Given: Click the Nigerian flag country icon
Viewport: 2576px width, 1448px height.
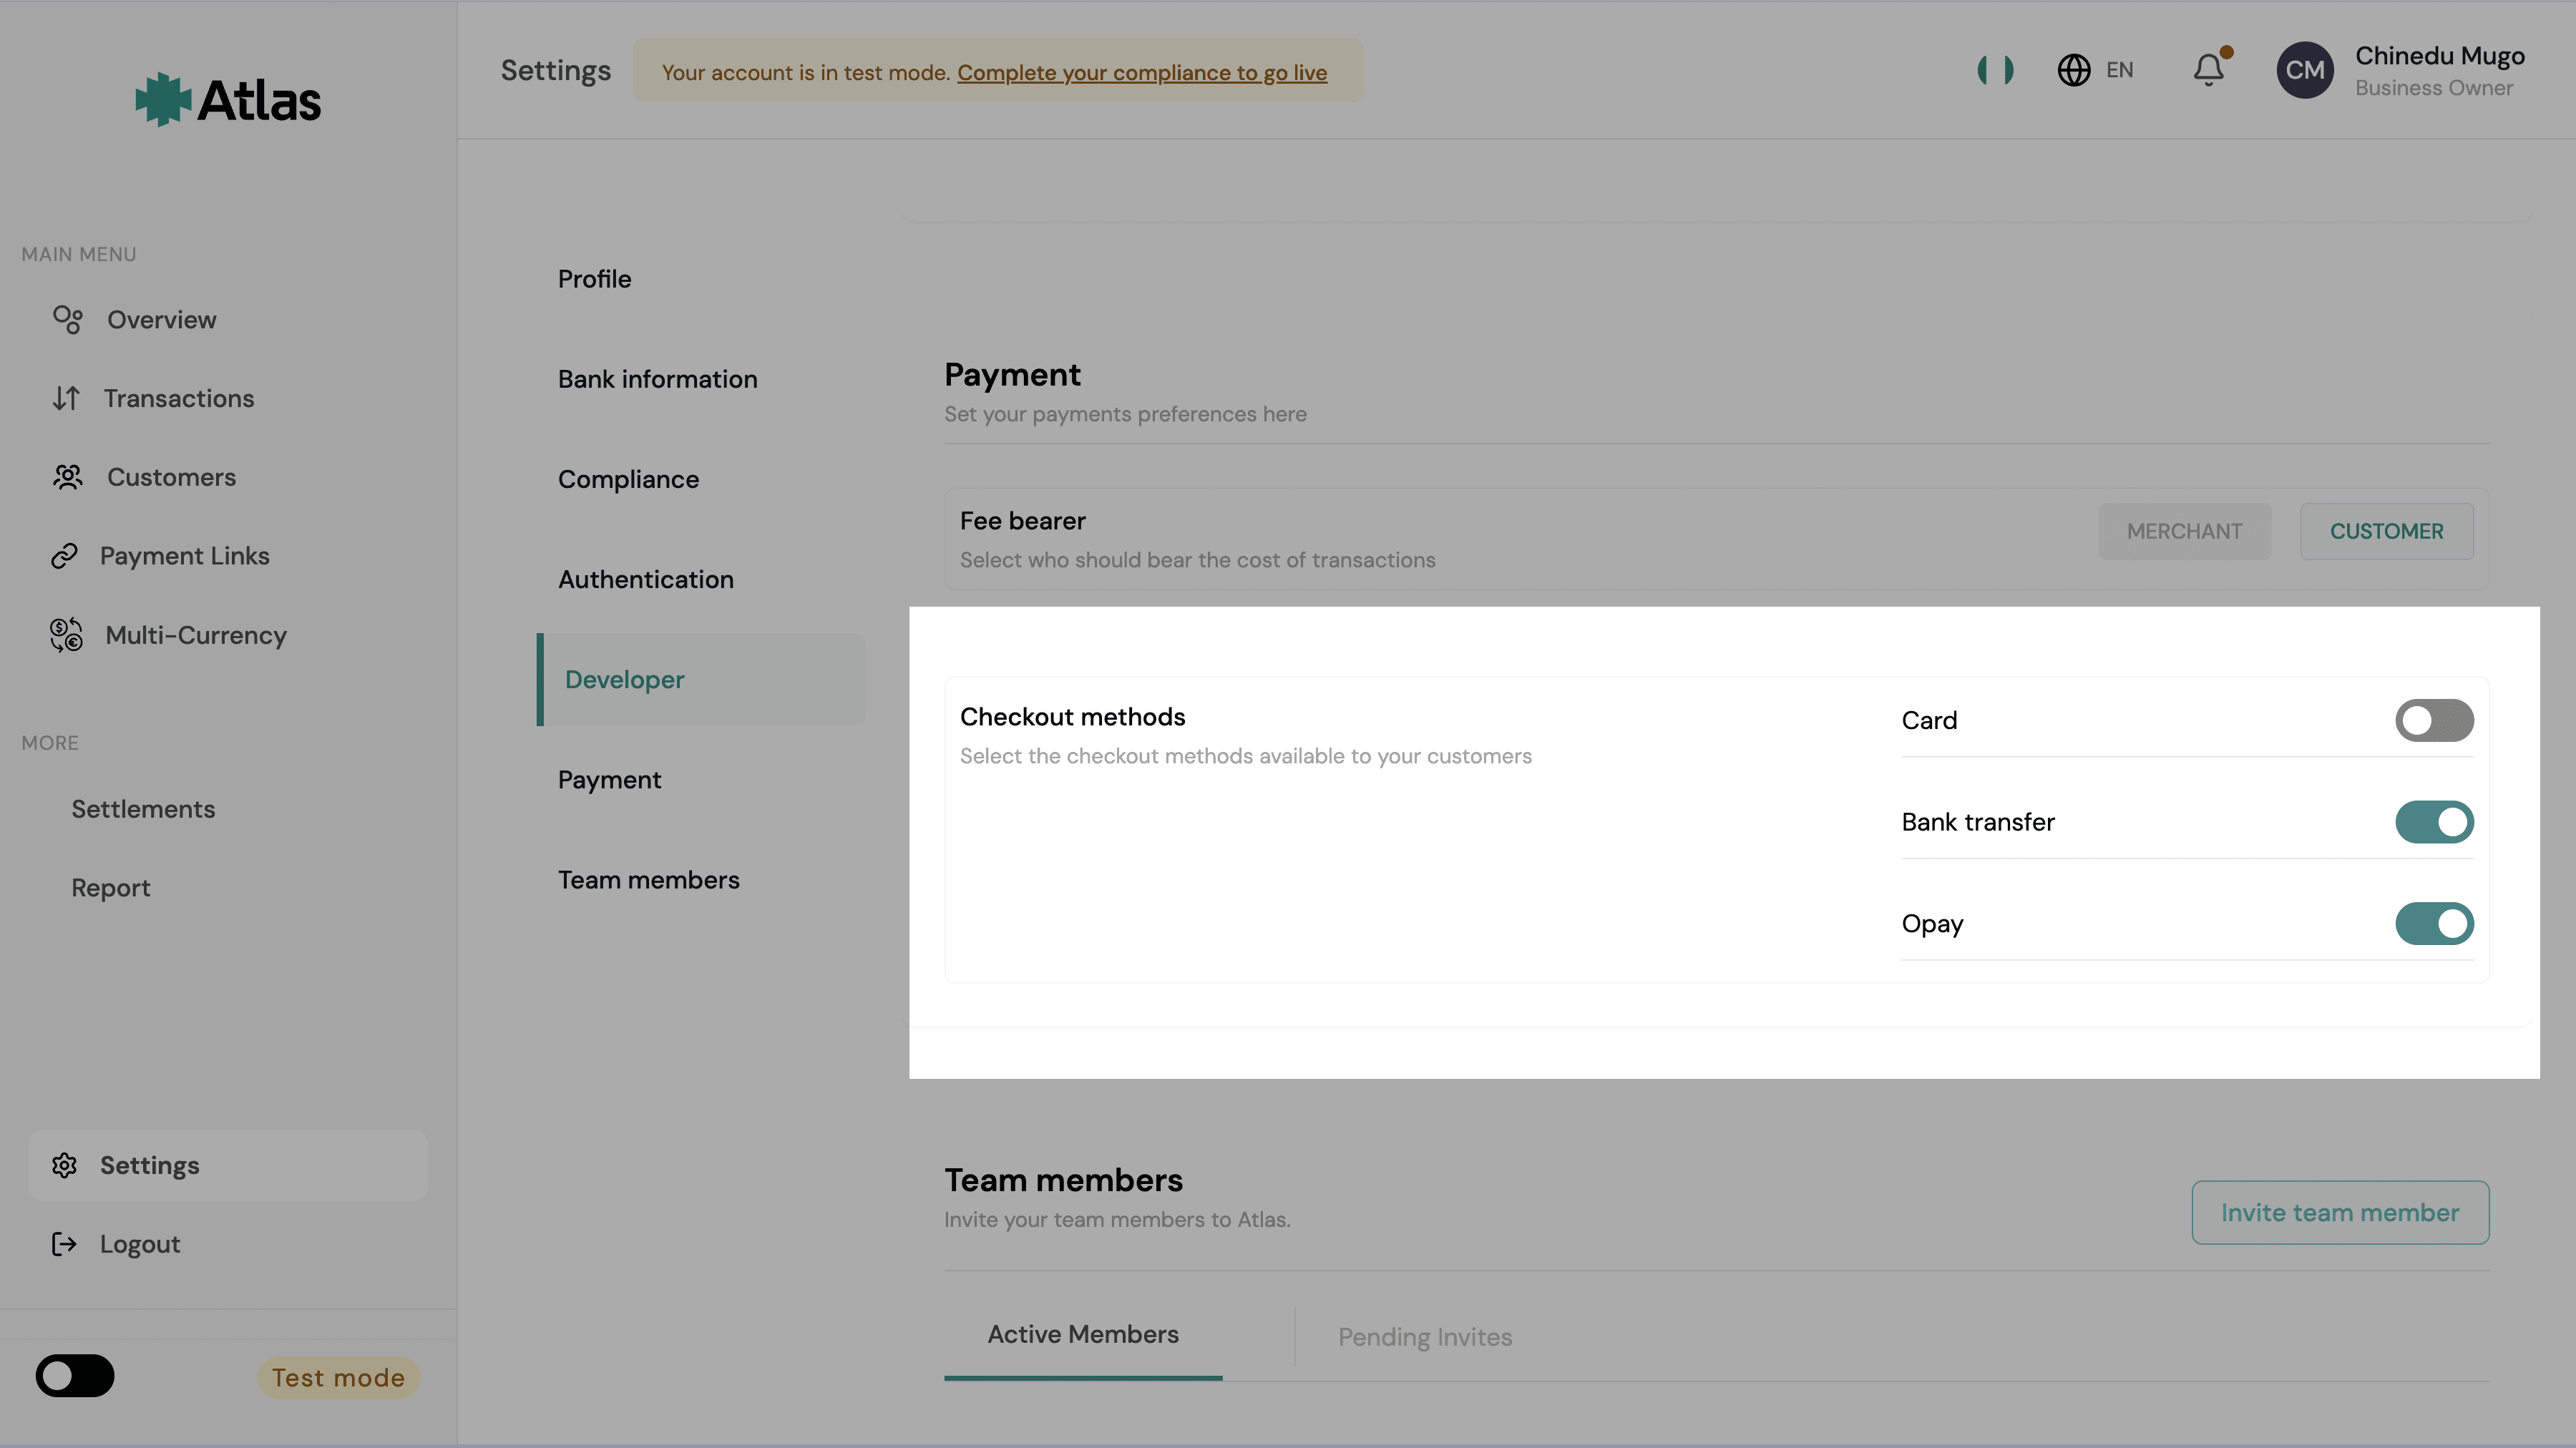Looking at the screenshot, I should 1995,70.
